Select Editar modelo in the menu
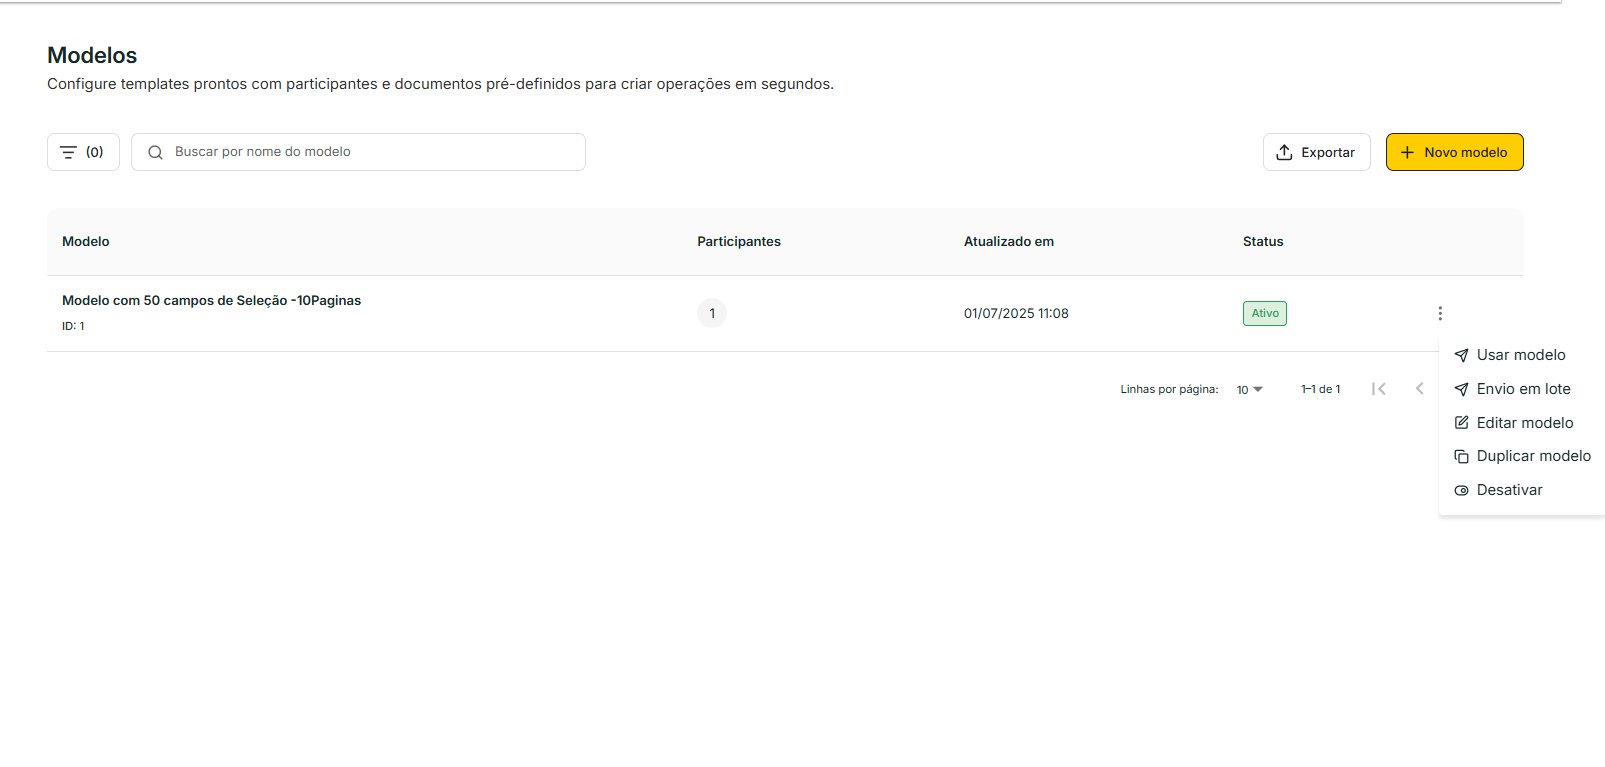 point(1524,423)
